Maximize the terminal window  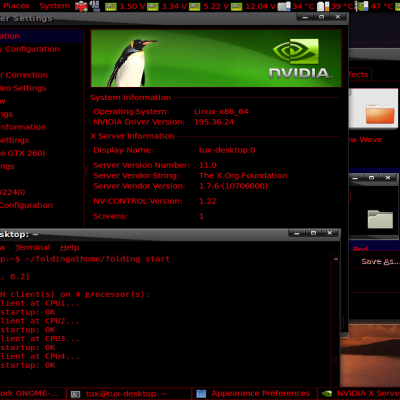(313, 233)
